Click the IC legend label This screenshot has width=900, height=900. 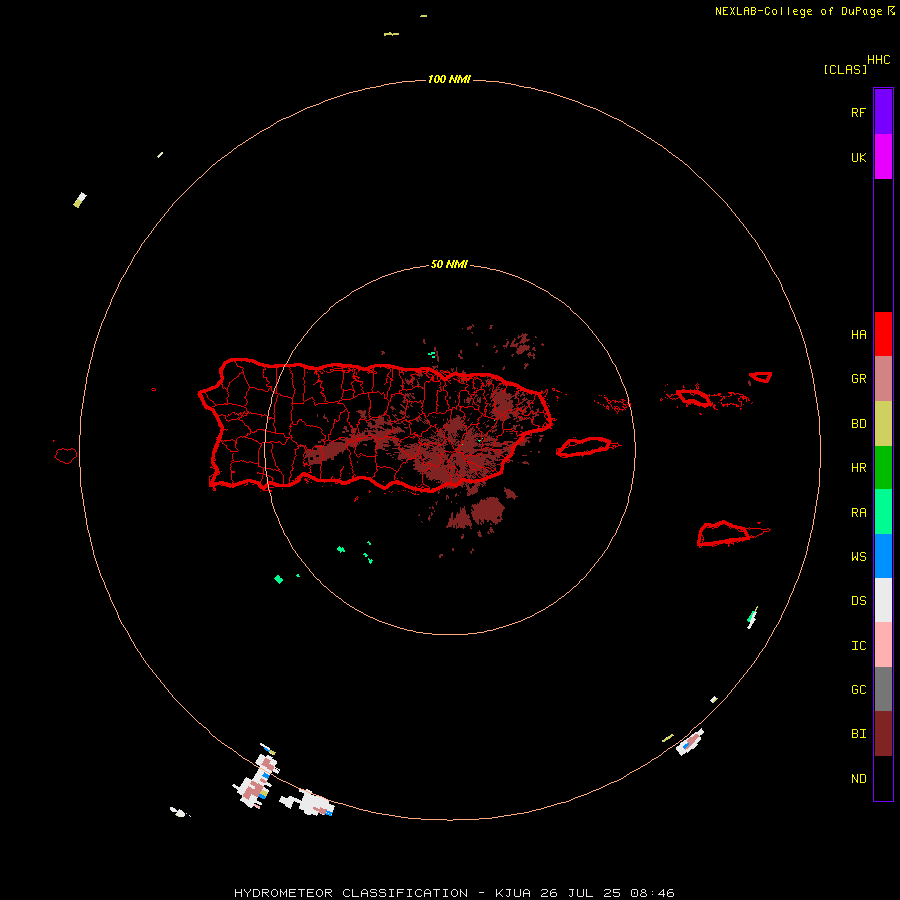click(858, 646)
